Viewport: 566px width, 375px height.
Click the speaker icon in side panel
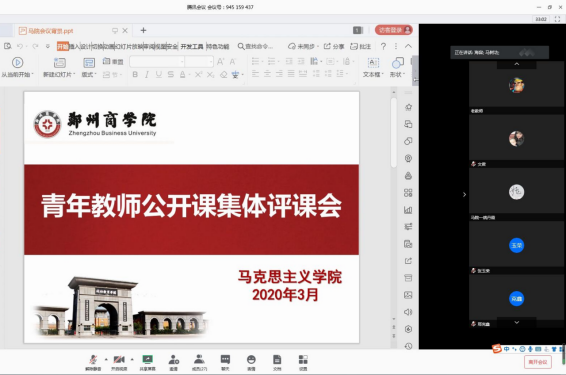(408, 312)
